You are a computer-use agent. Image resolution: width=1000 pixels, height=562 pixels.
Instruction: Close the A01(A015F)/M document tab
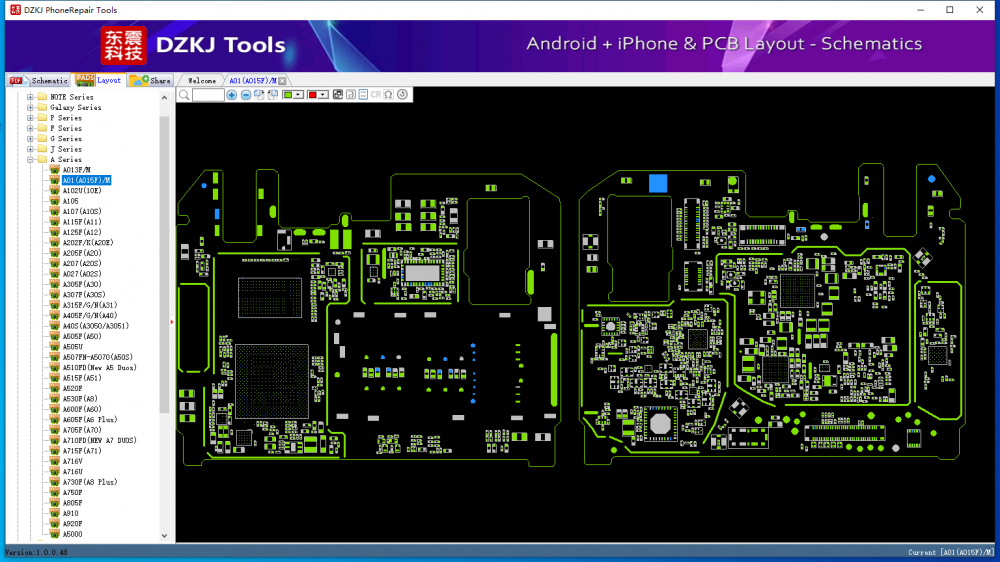[283, 81]
